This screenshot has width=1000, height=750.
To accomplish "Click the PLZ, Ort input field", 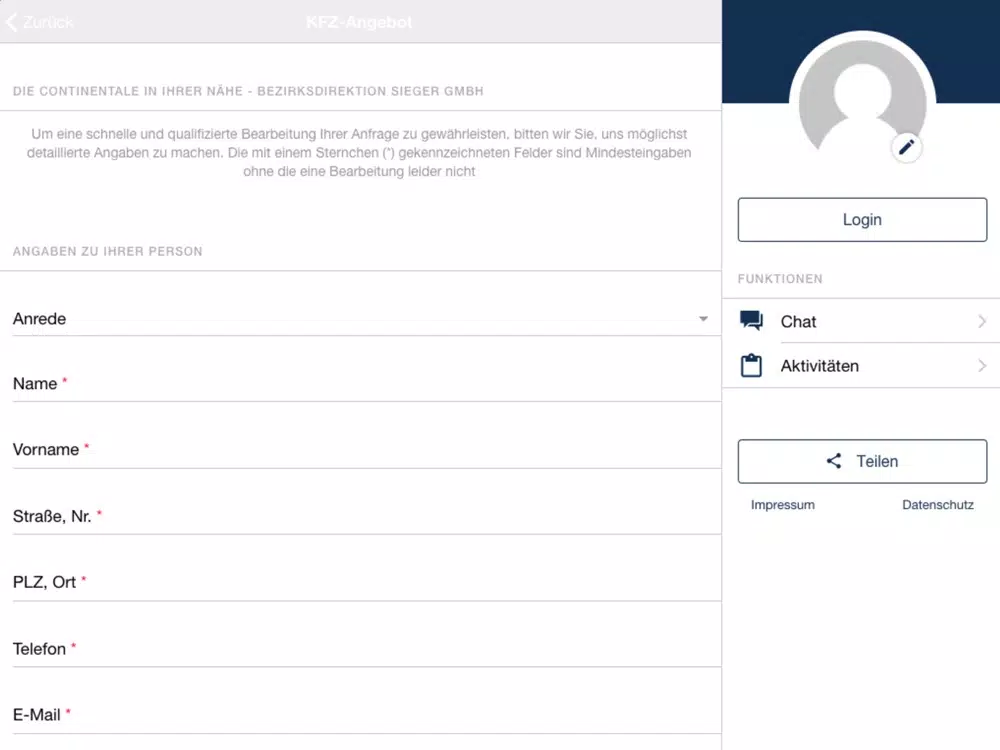I will (367, 582).
